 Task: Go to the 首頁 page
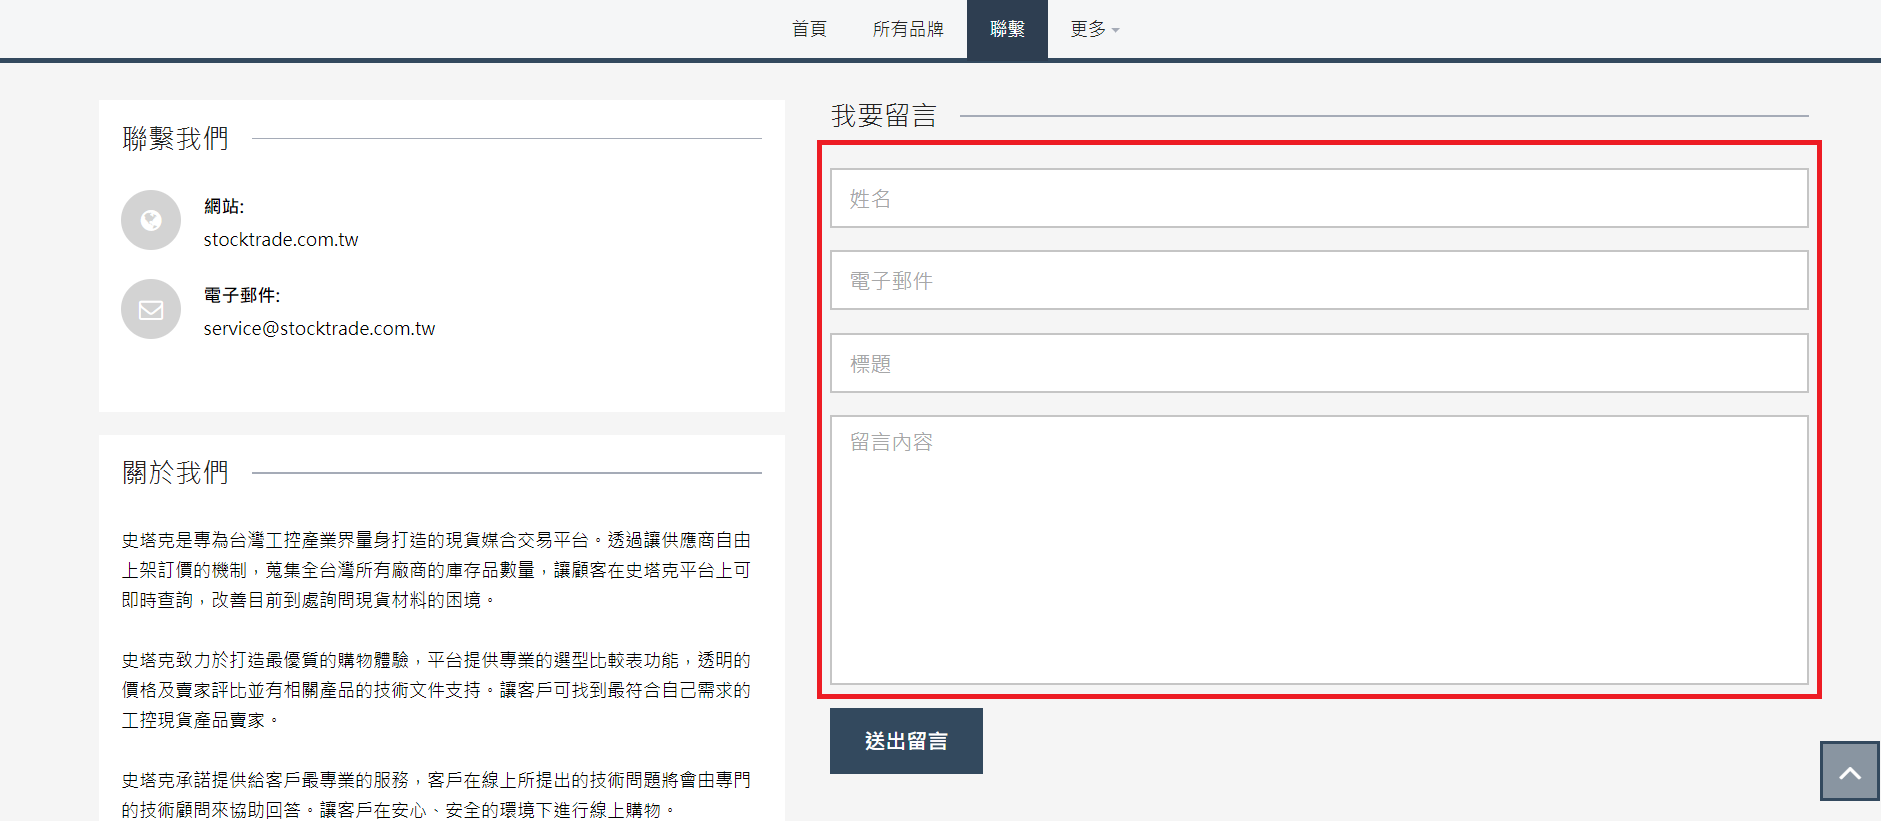click(809, 29)
